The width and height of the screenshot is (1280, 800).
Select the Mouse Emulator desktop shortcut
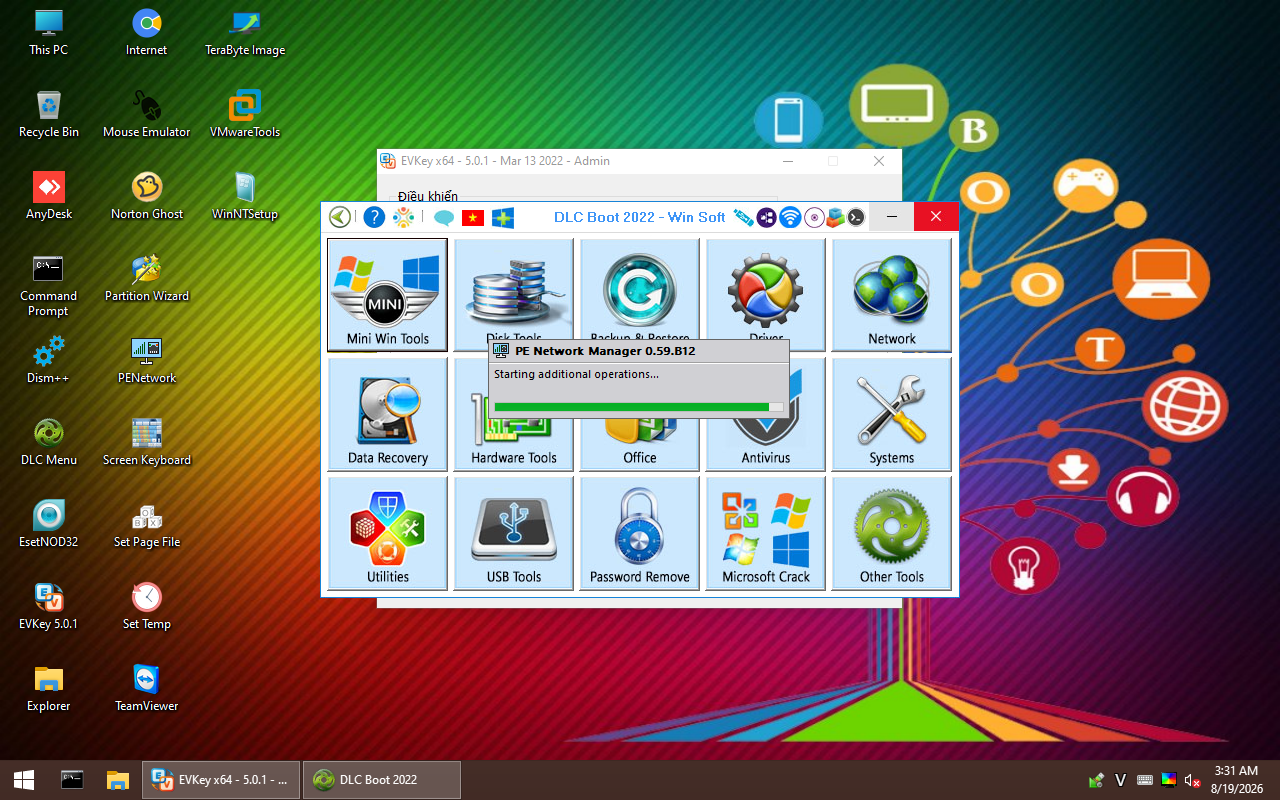147,114
